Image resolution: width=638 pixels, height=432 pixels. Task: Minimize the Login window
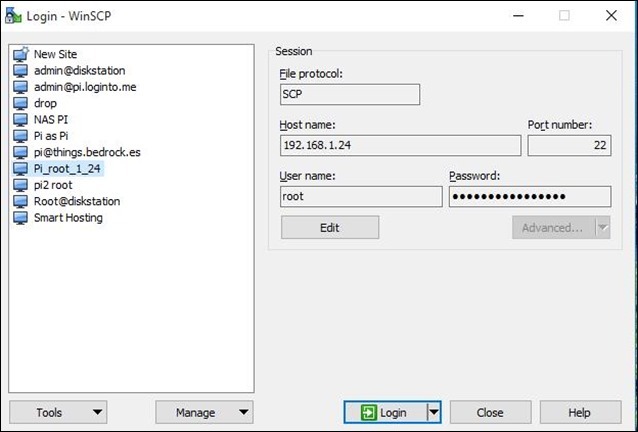518,16
